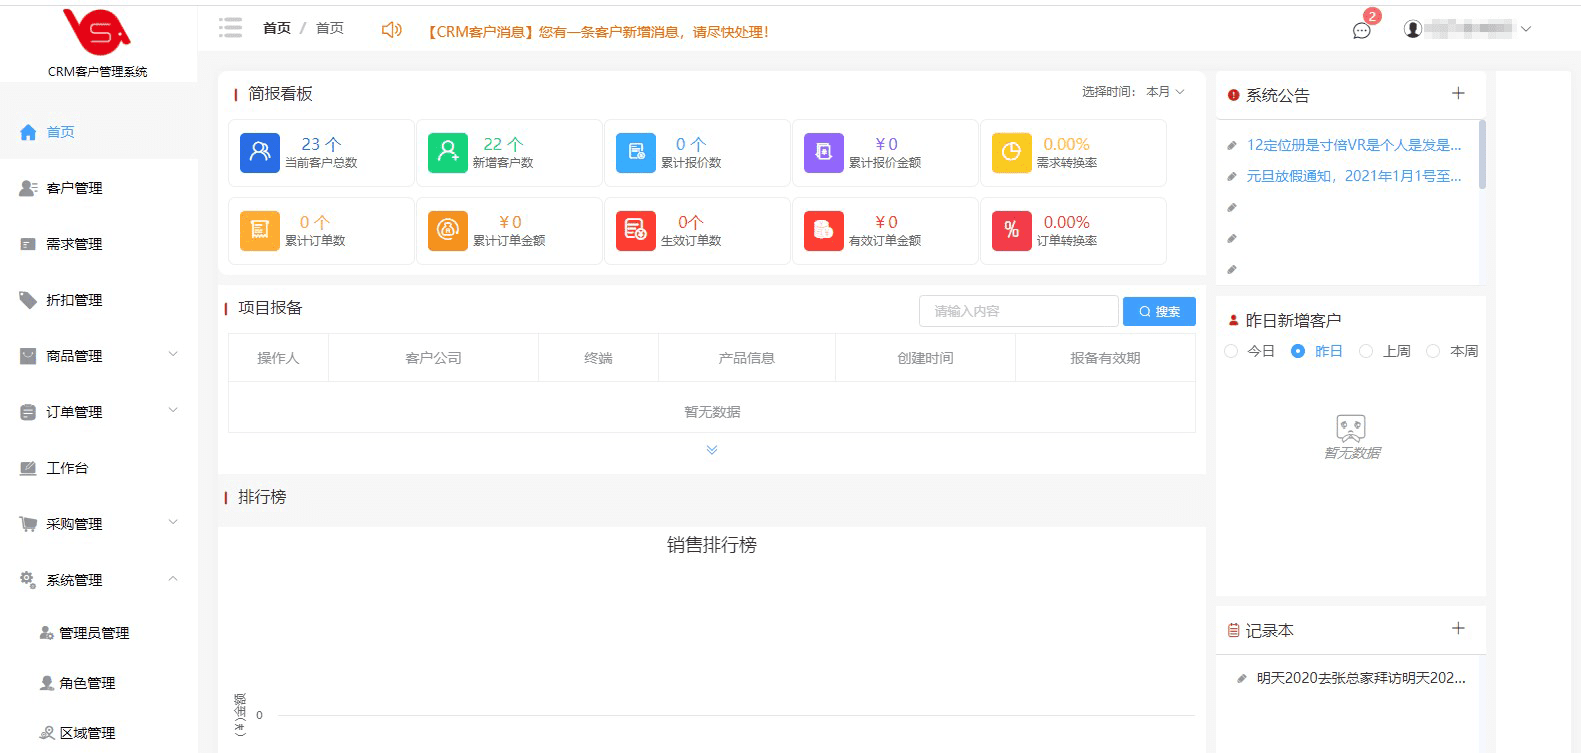Click the 销售排行榜 chart title

coord(712,545)
